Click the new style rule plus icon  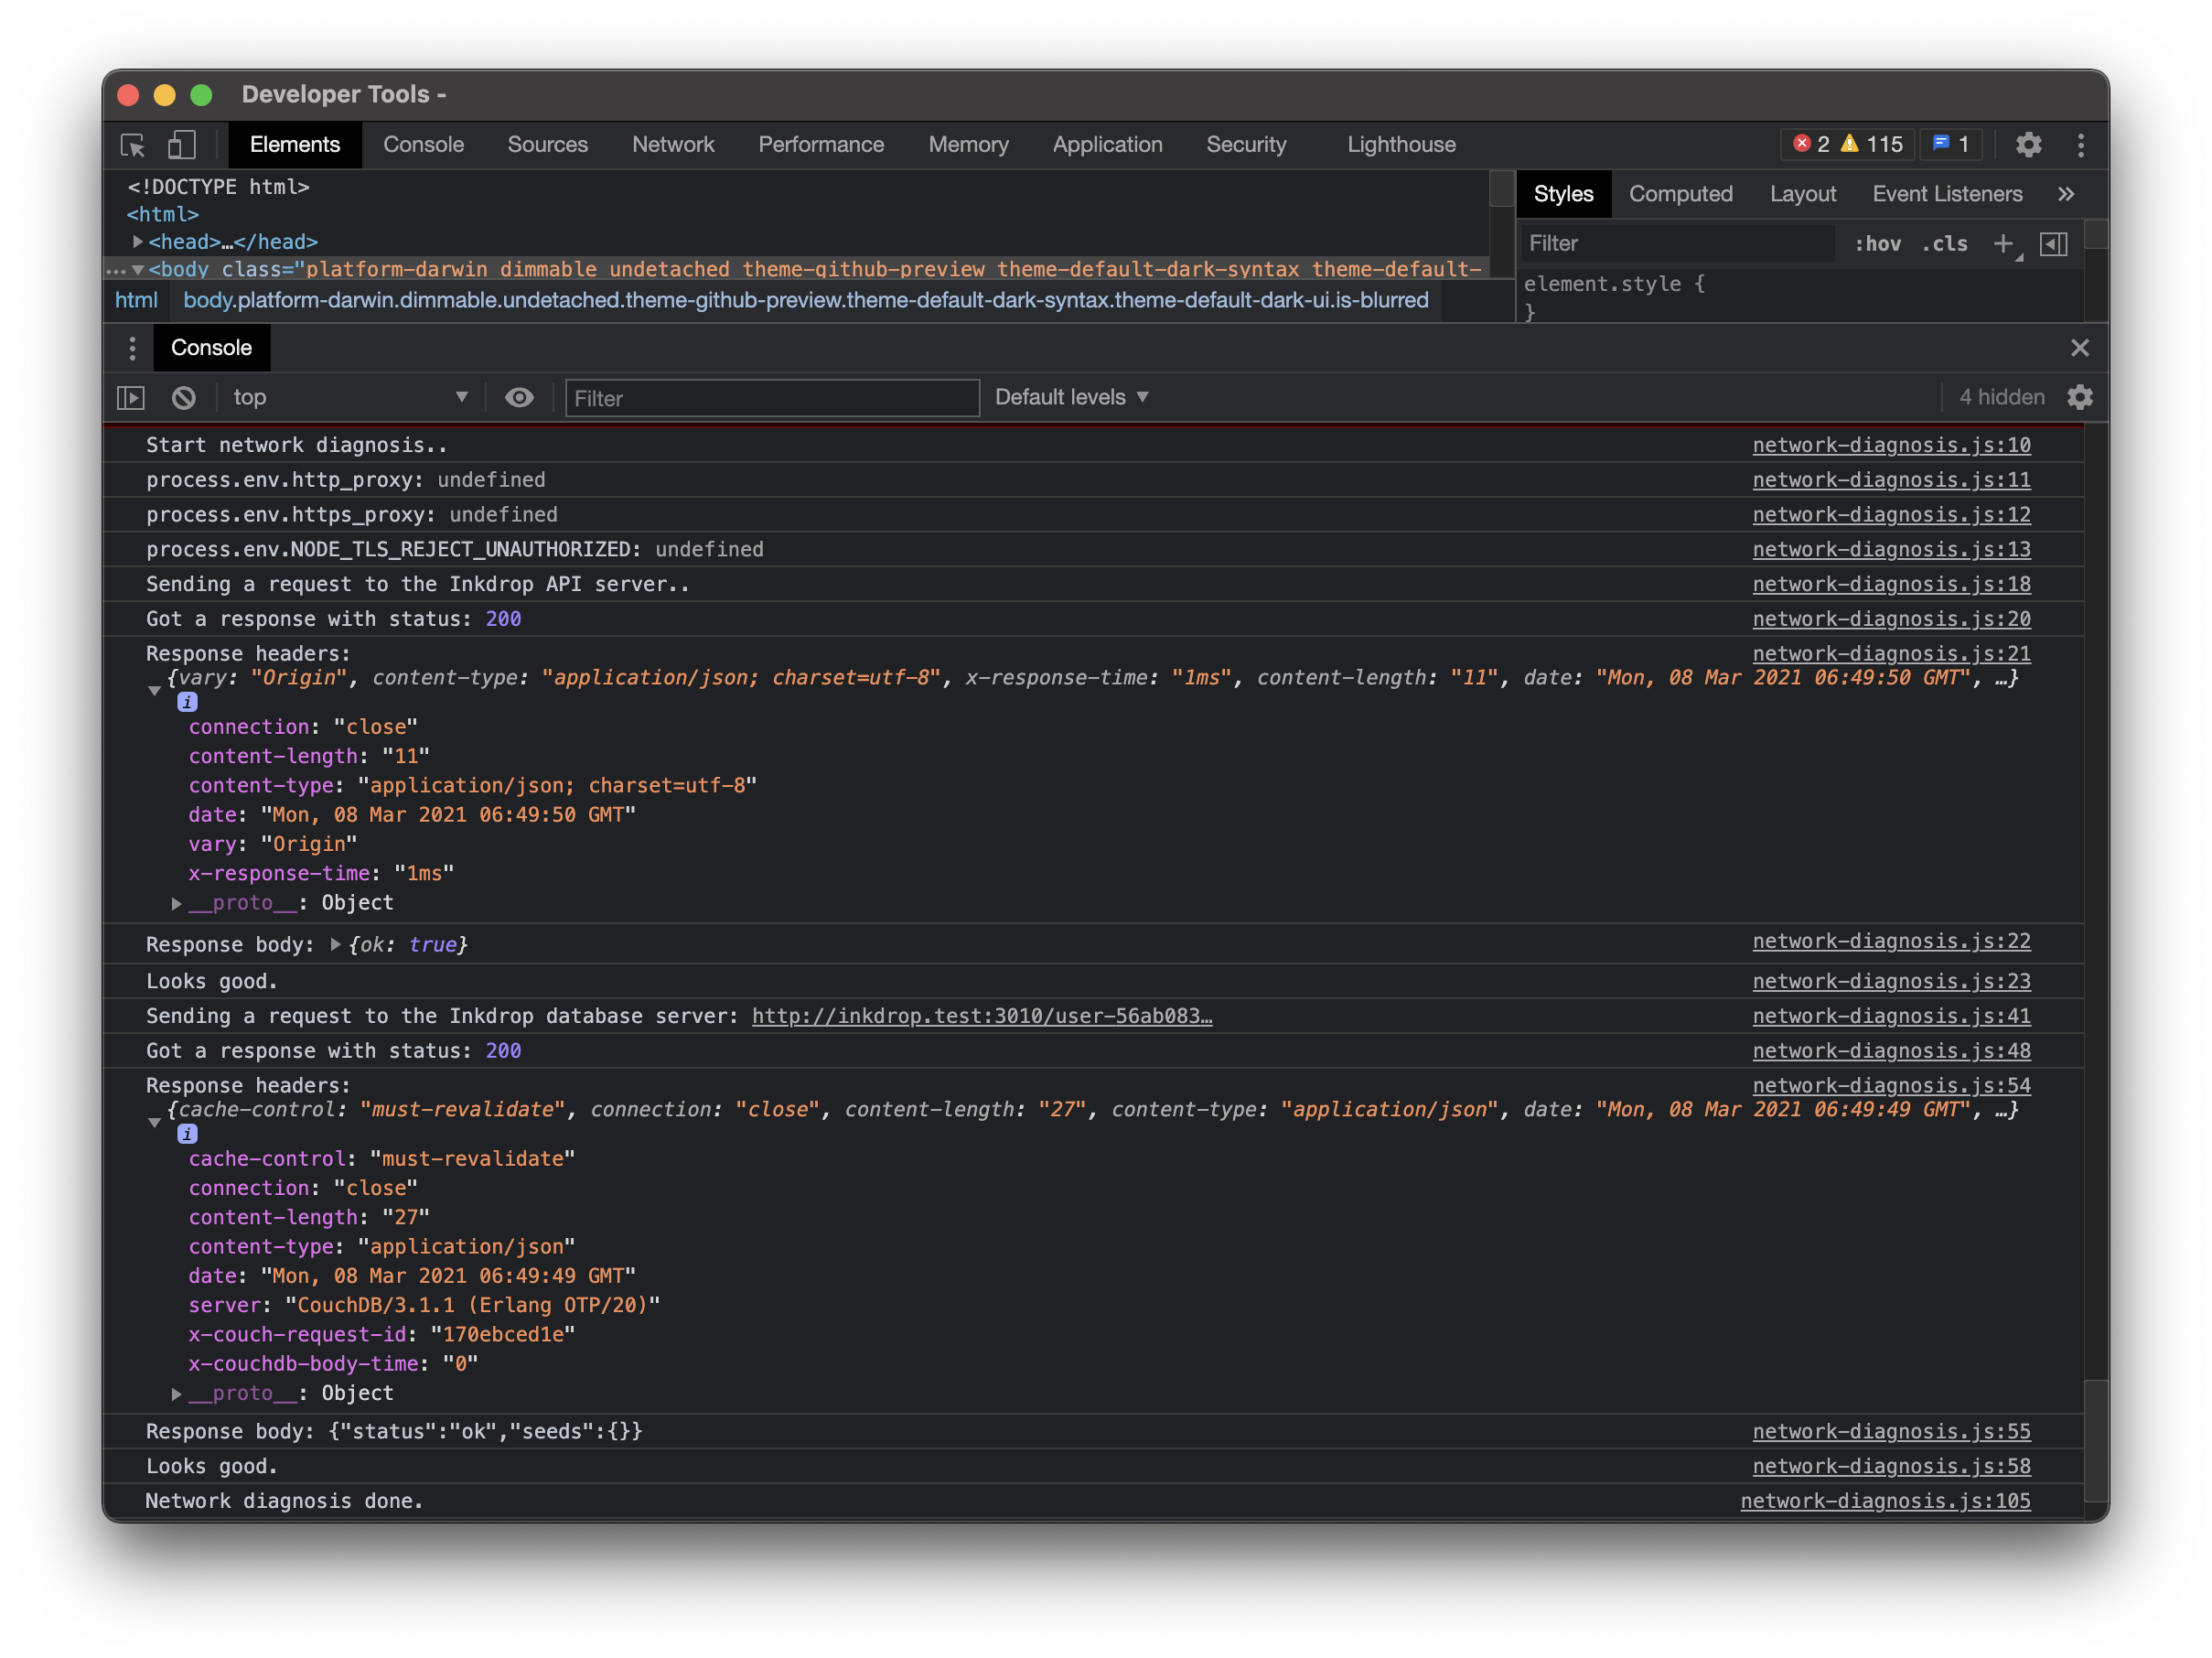pyautogui.click(x=2002, y=244)
